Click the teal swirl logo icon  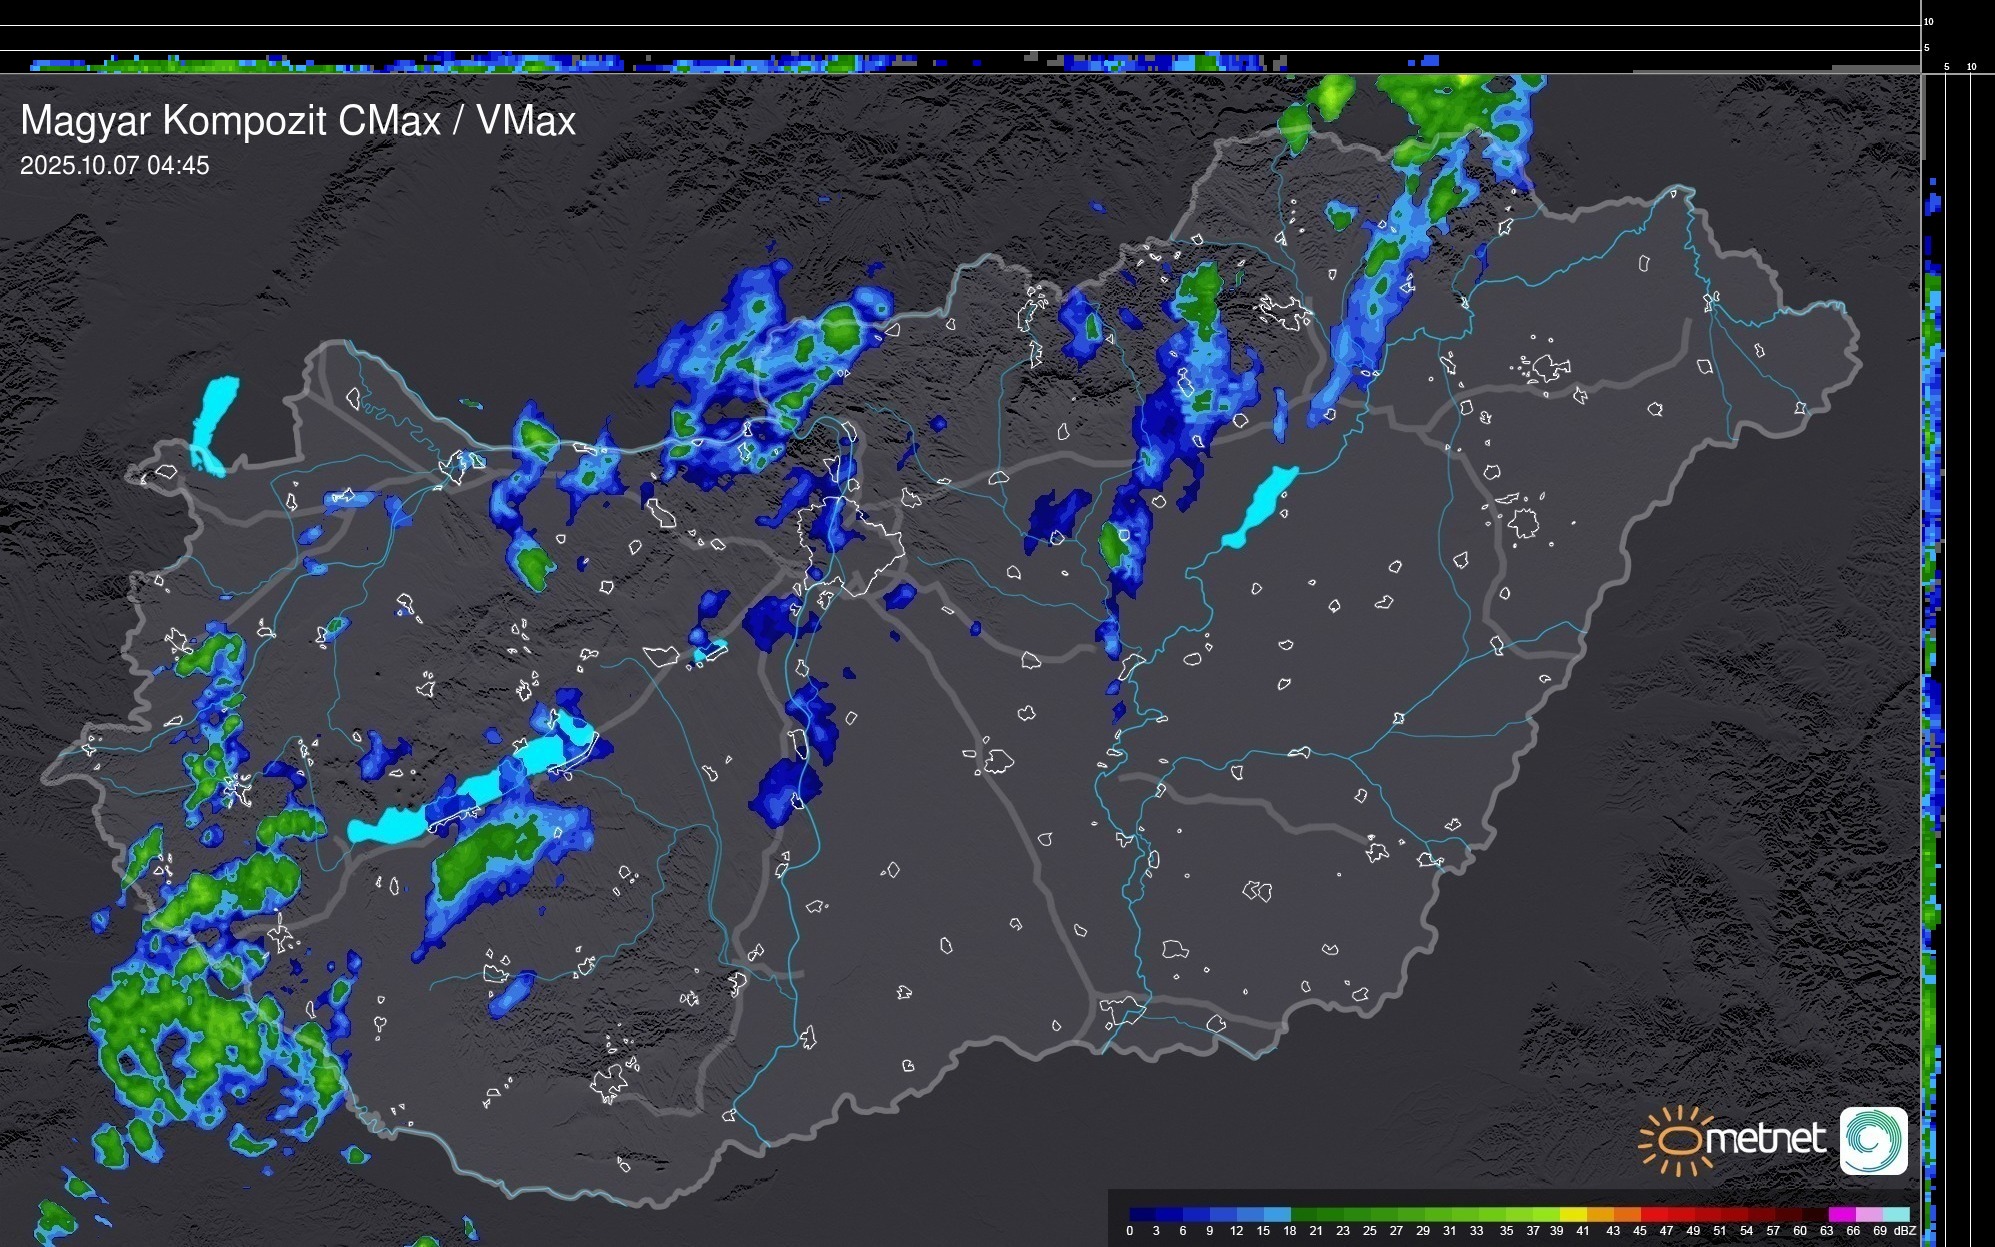click(x=1873, y=1140)
